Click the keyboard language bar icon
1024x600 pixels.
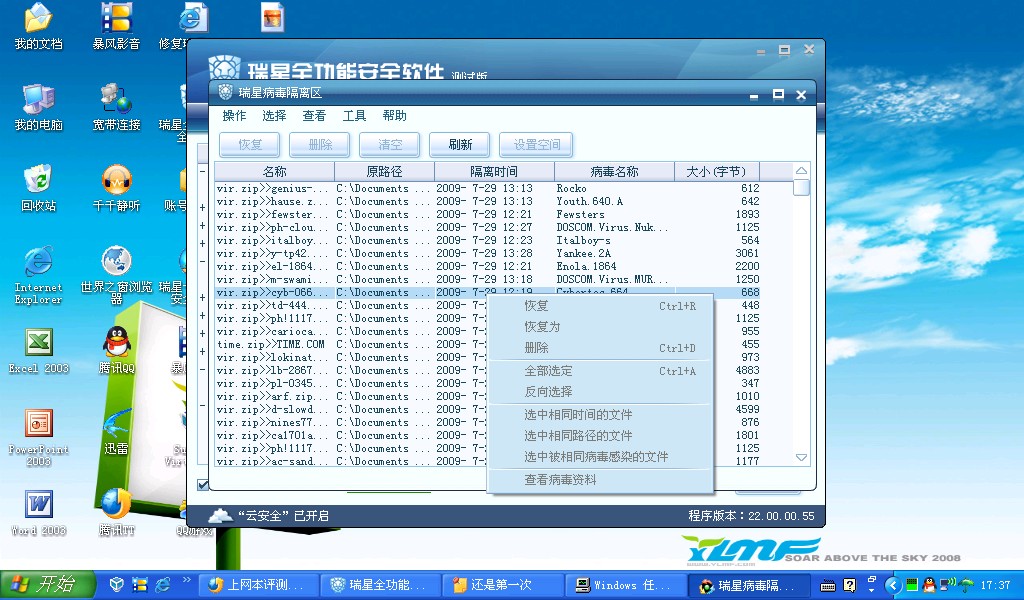[x=827, y=586]
